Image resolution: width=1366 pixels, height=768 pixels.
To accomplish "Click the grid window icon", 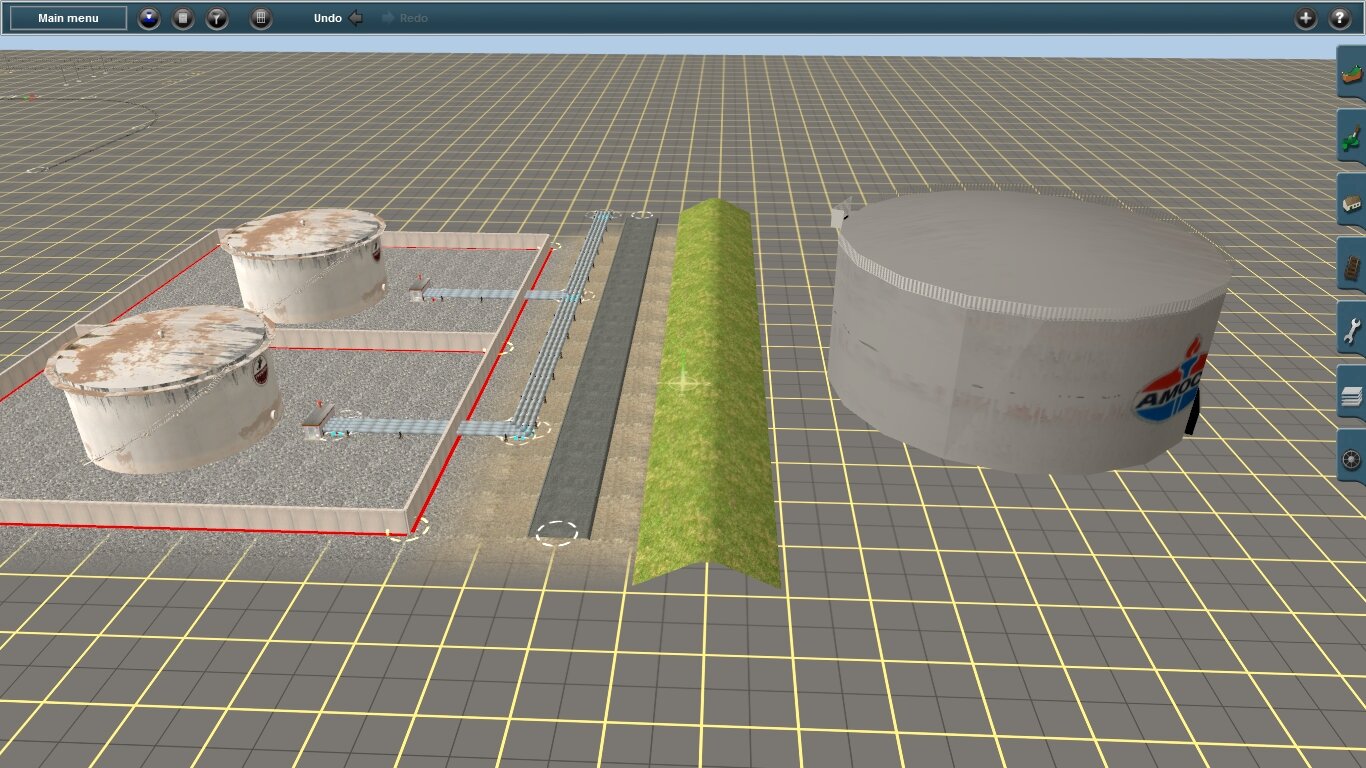I will [x=261, y=18].
